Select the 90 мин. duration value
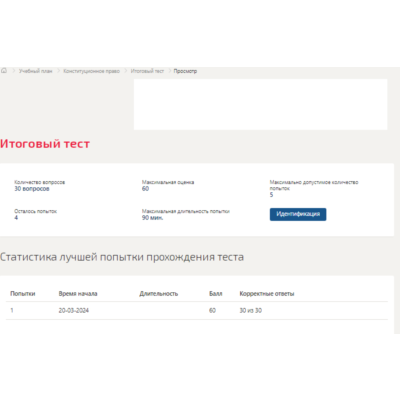The image size is (400, 400). [x=152, y=218]
